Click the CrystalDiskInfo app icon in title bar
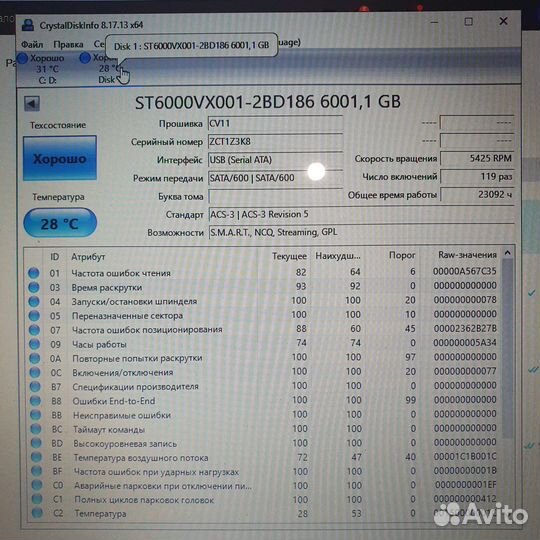540x540 pixels. coord(28,25)
